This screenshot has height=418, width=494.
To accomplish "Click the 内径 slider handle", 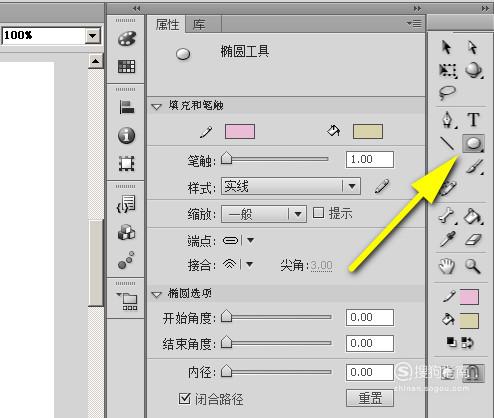I will coord(226,371).
